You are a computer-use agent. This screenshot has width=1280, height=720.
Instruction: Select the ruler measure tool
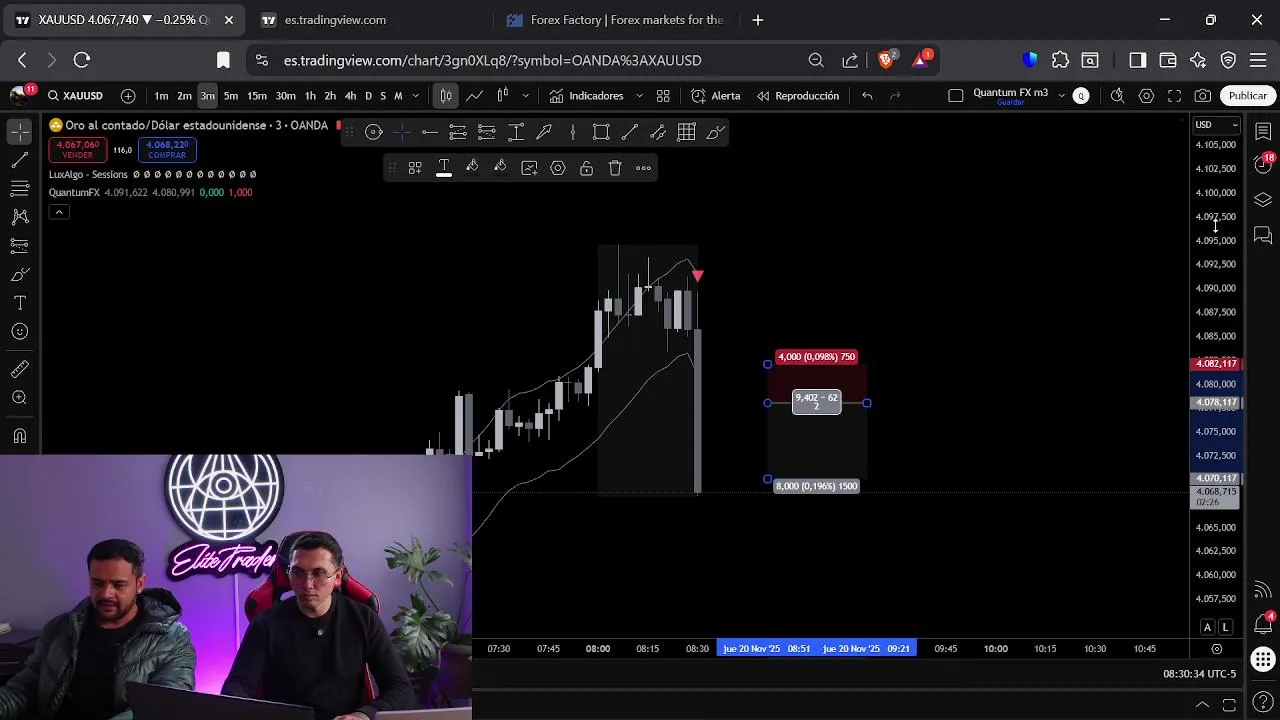pyautogui.click(x=19, y=369)
